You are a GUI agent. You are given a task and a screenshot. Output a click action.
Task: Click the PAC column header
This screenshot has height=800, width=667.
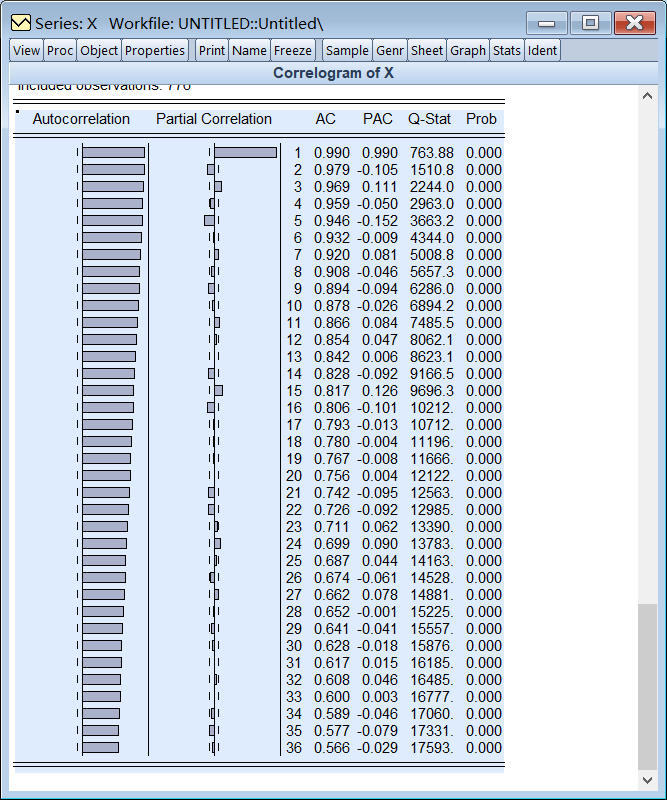click(x=378, y=119)
